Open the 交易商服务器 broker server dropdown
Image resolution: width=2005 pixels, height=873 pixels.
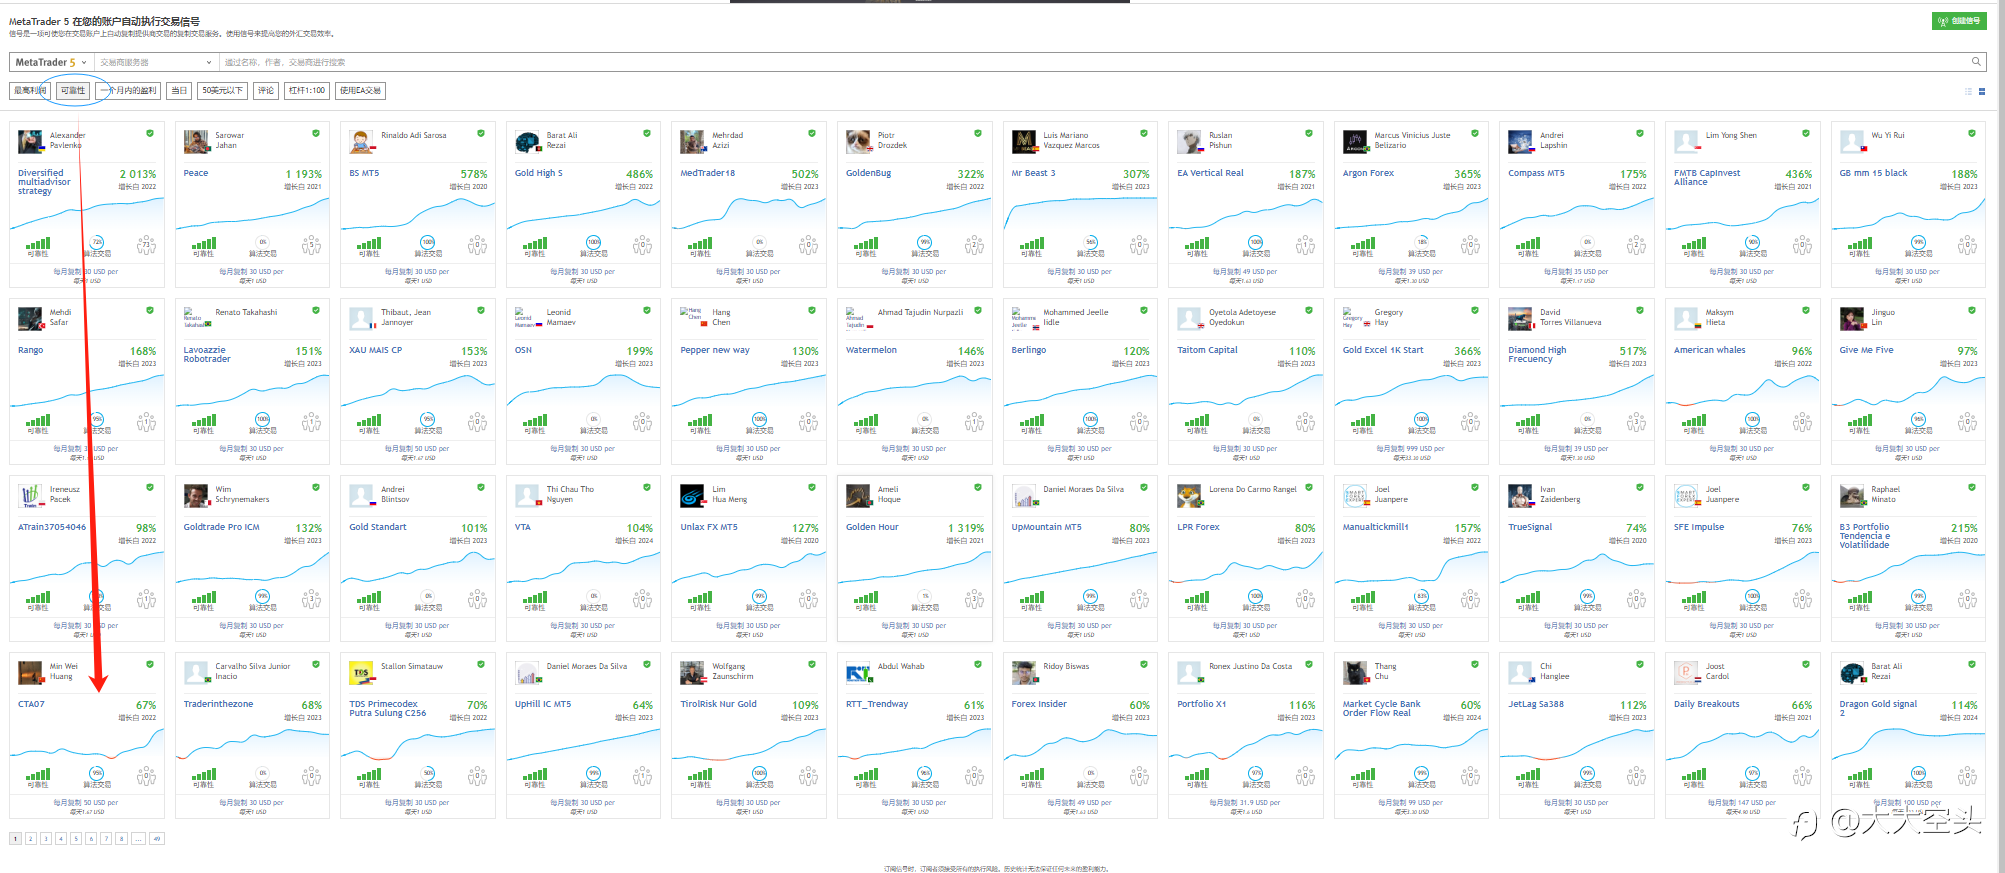pos(155,62)
